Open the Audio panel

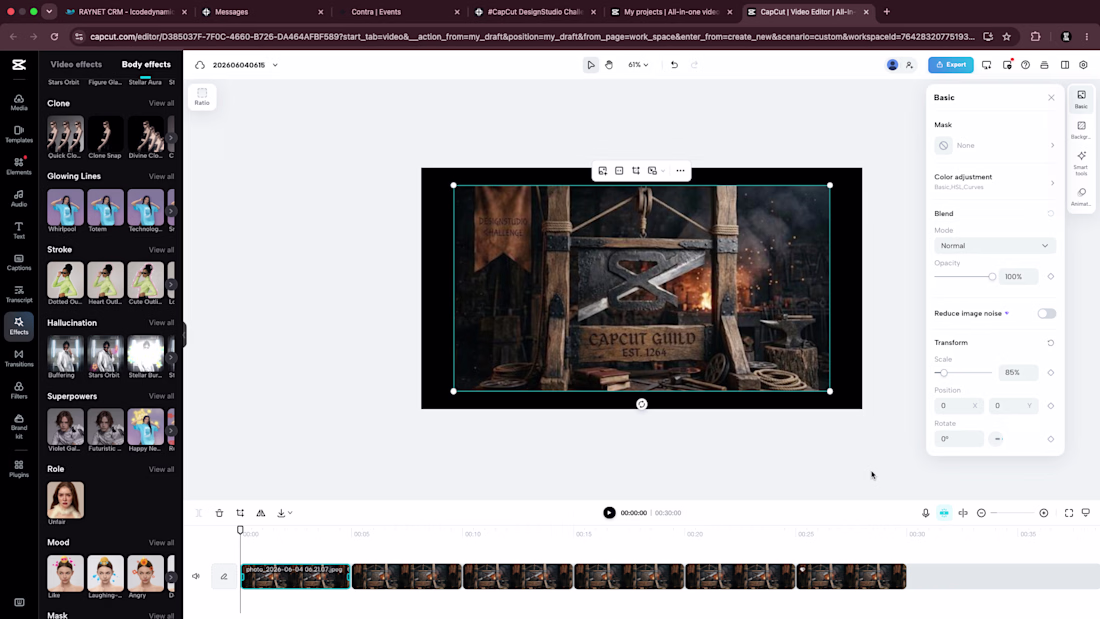click(x=19, y=199)
